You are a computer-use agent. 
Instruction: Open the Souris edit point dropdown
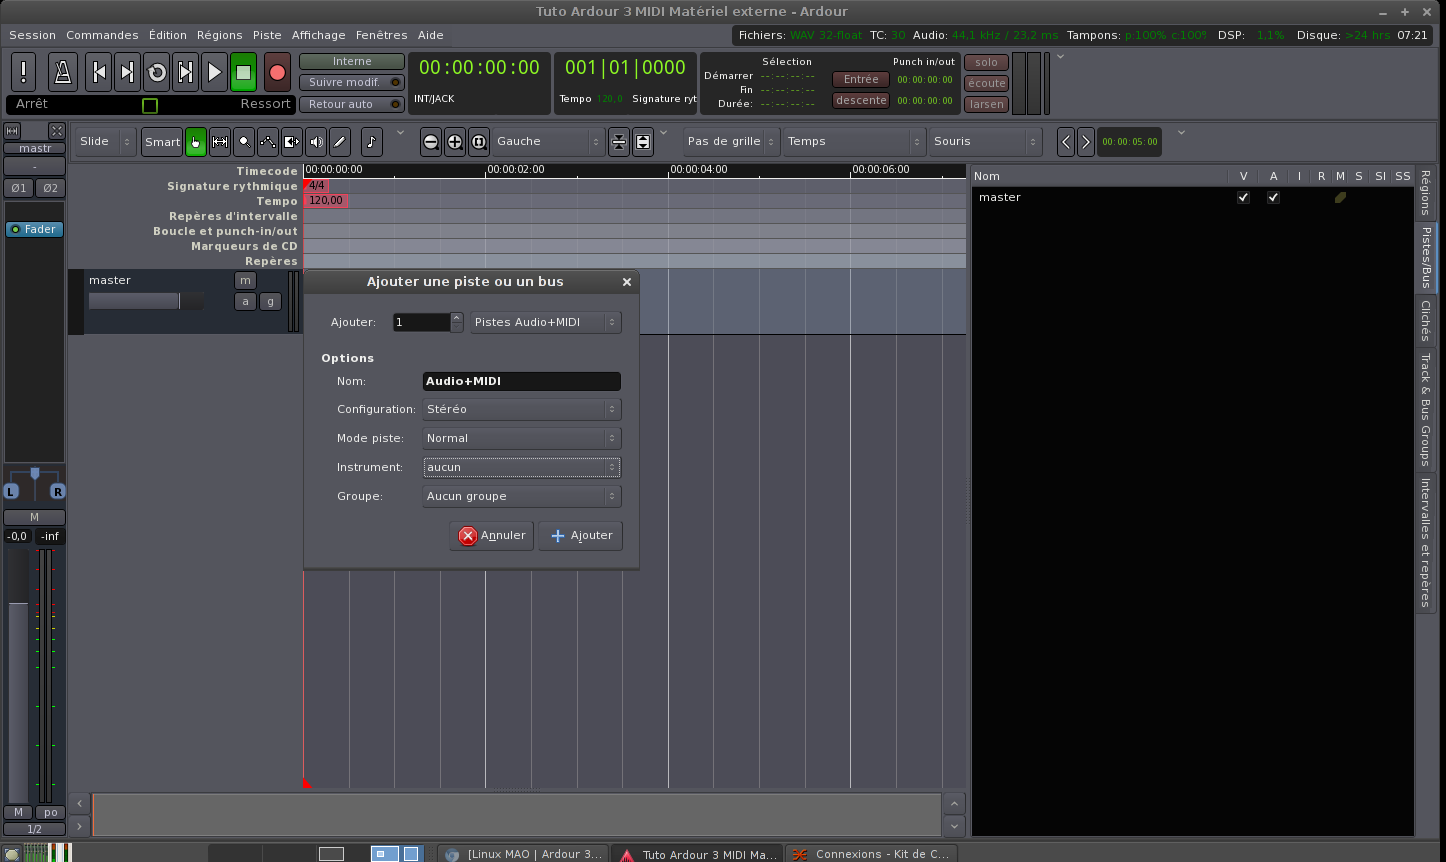pos(985,142)
